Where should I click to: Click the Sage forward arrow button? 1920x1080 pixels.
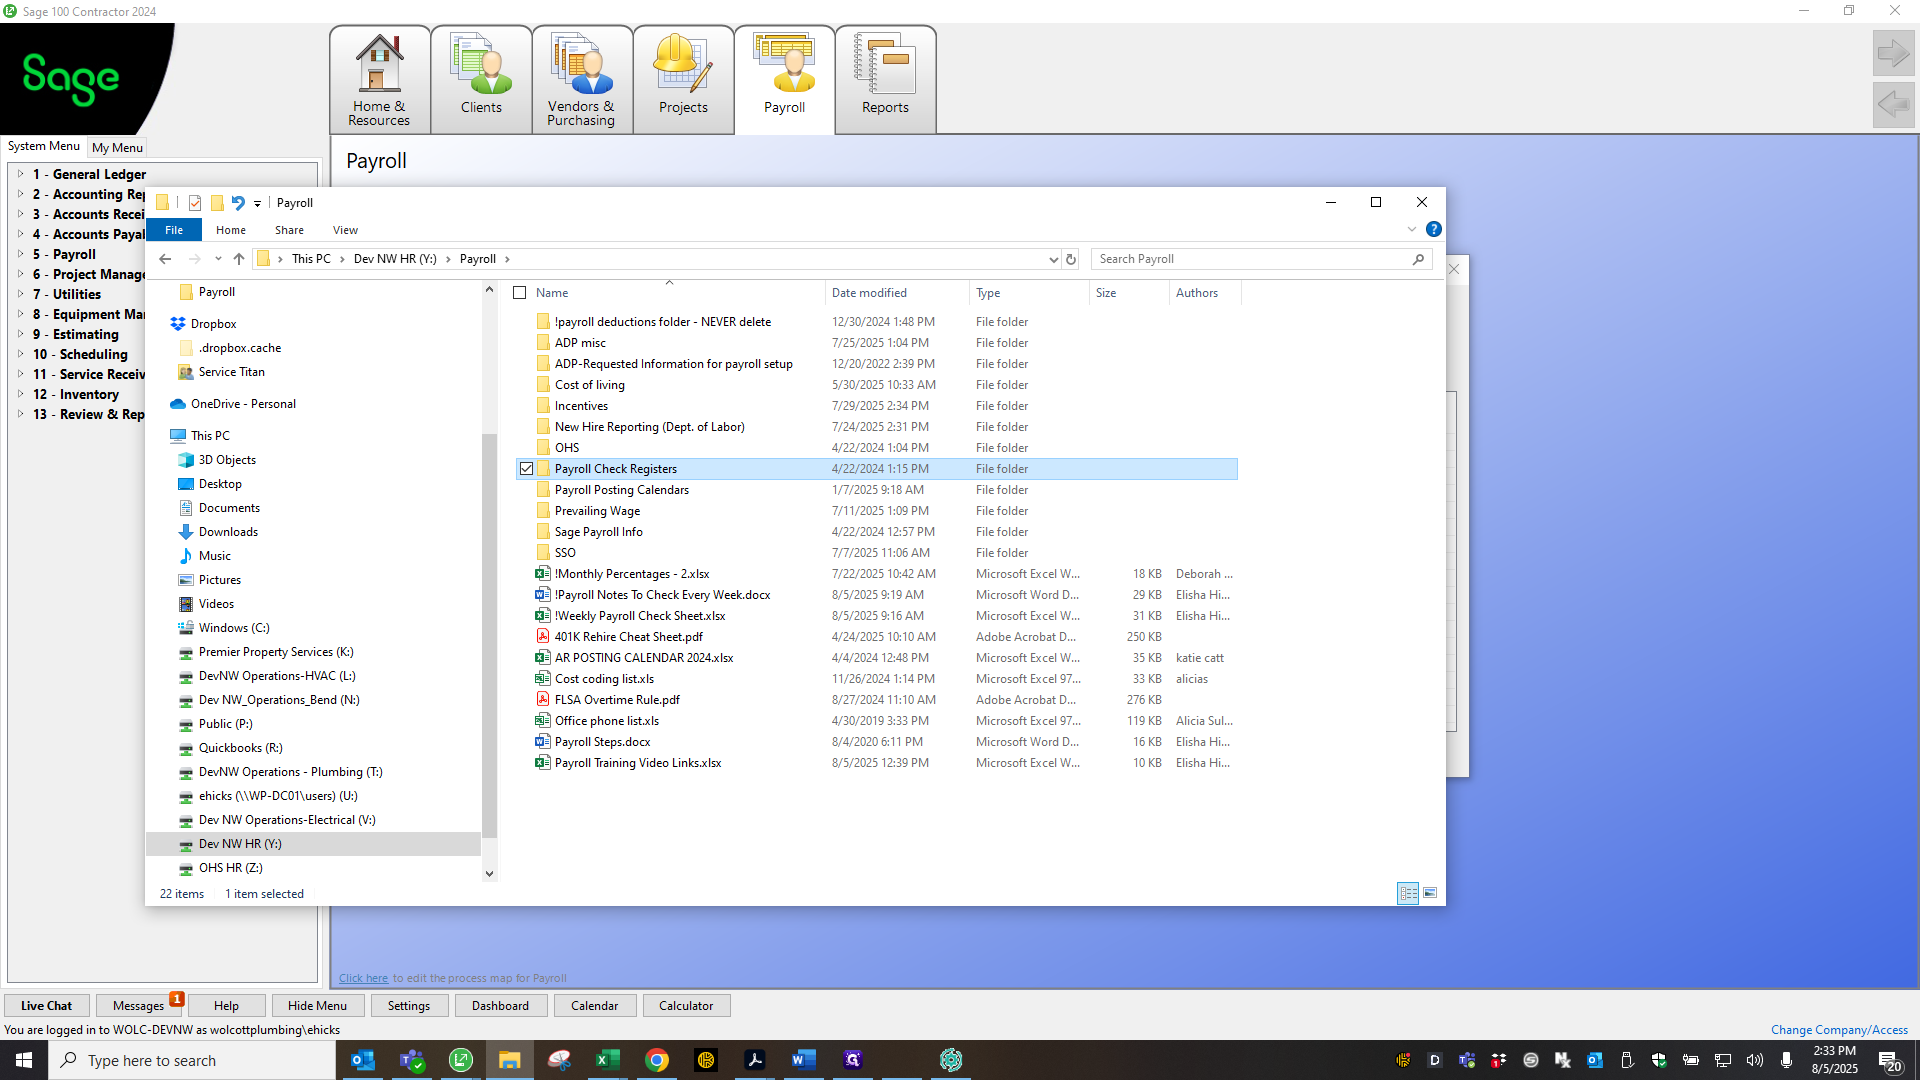coord(1893,53)
